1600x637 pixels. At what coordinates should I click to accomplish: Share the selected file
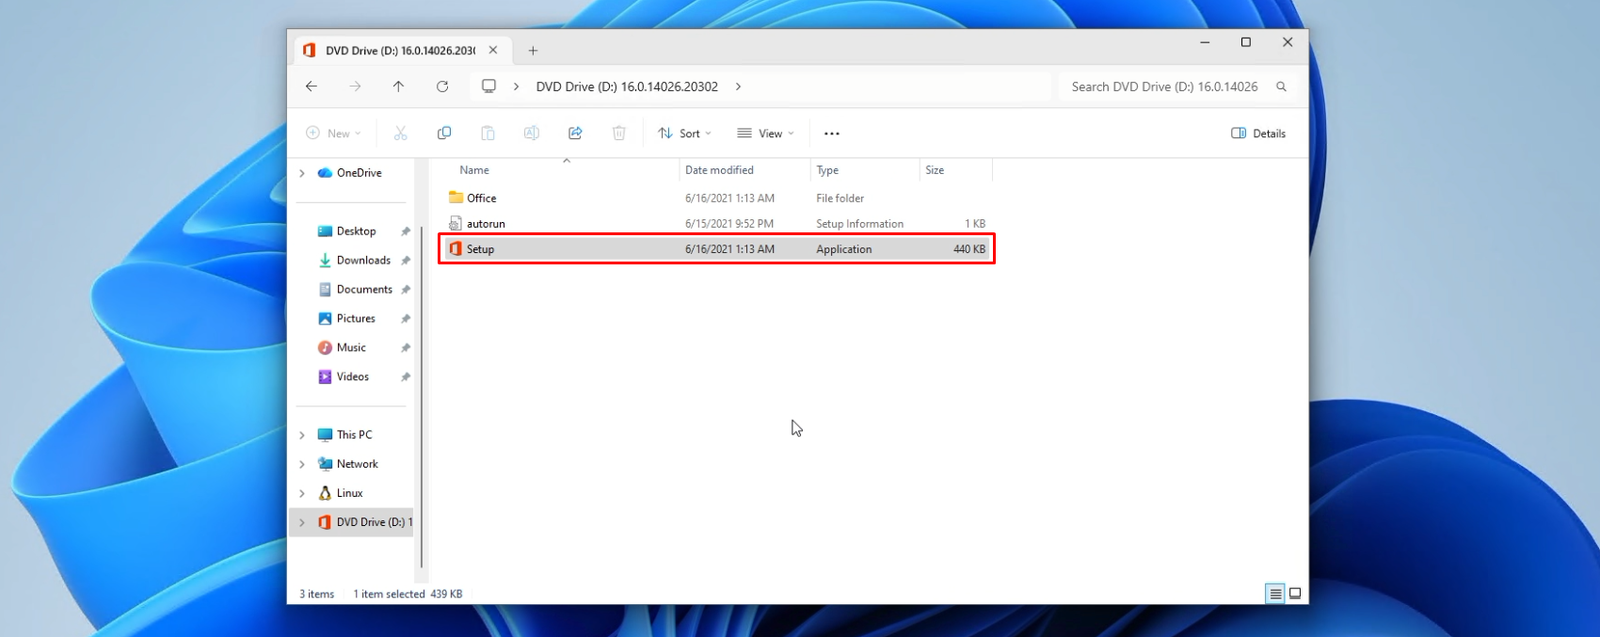(x=575, y=133)
